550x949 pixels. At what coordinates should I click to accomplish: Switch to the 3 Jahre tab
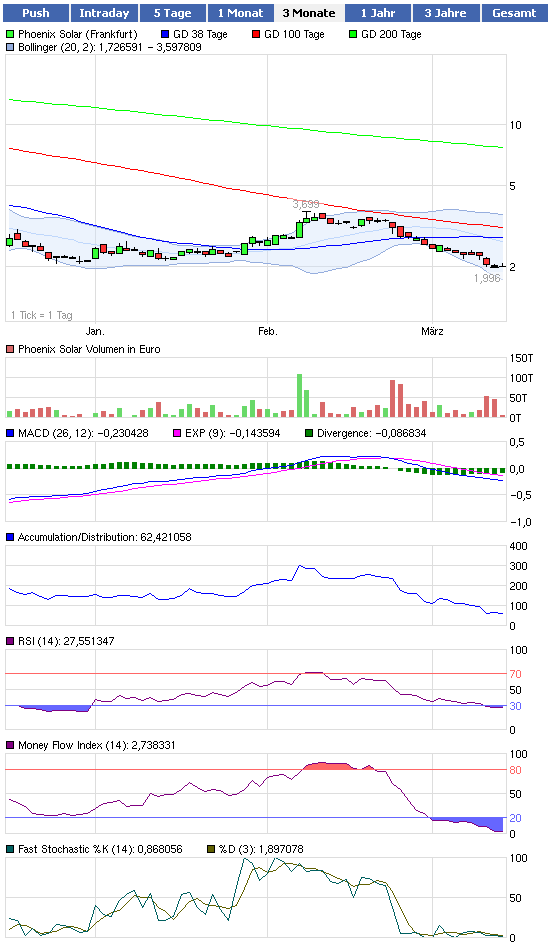(445, 13)
